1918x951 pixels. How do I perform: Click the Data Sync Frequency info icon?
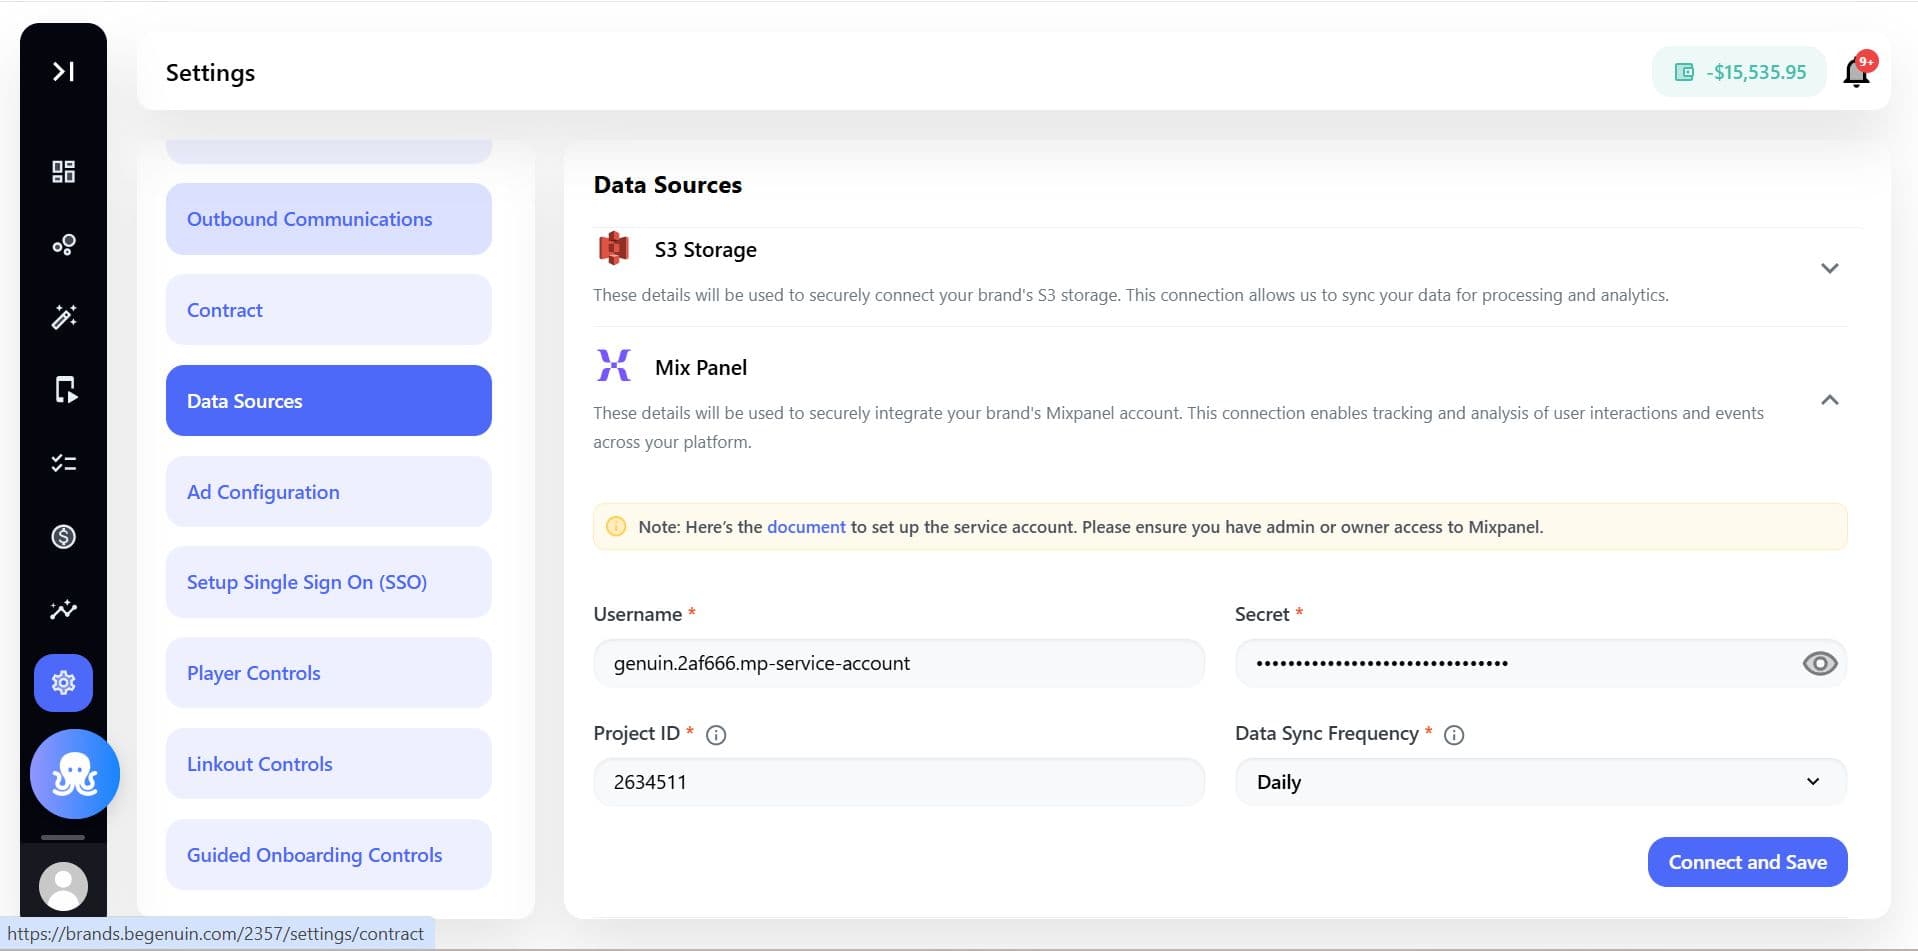coord(1454,735)
